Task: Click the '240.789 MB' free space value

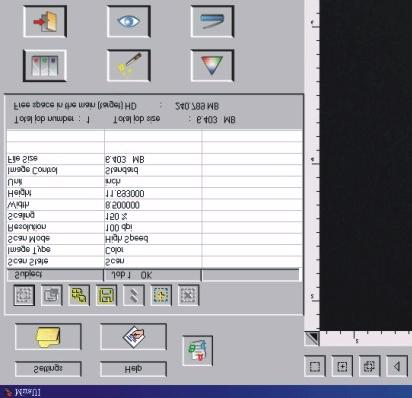Action: point(197,106)
